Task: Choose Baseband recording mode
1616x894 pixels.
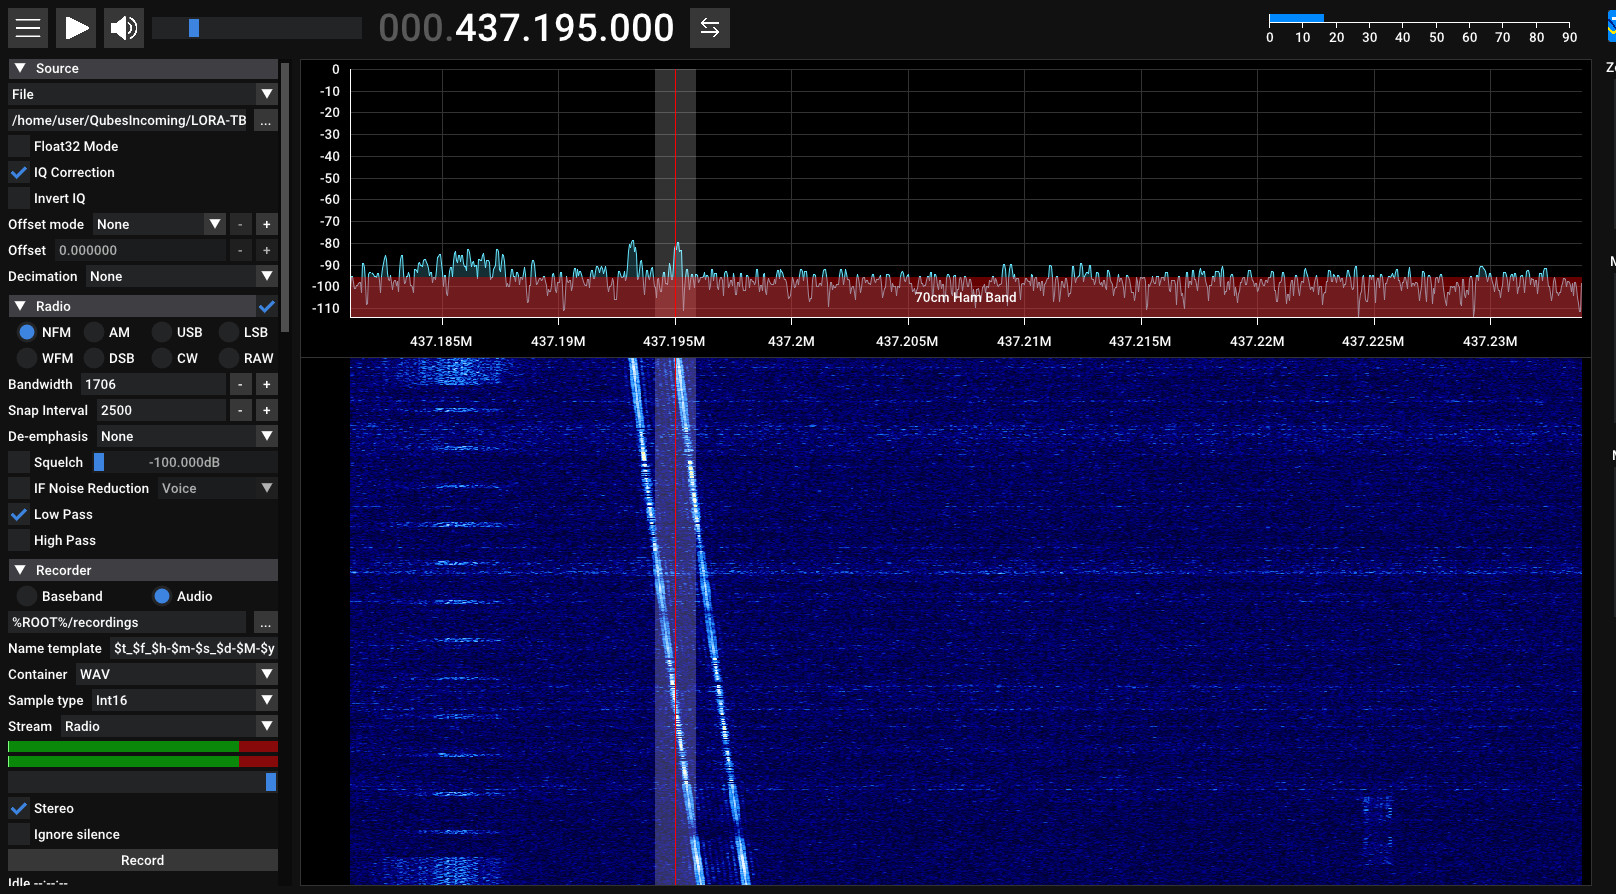Action: (27, 597)
